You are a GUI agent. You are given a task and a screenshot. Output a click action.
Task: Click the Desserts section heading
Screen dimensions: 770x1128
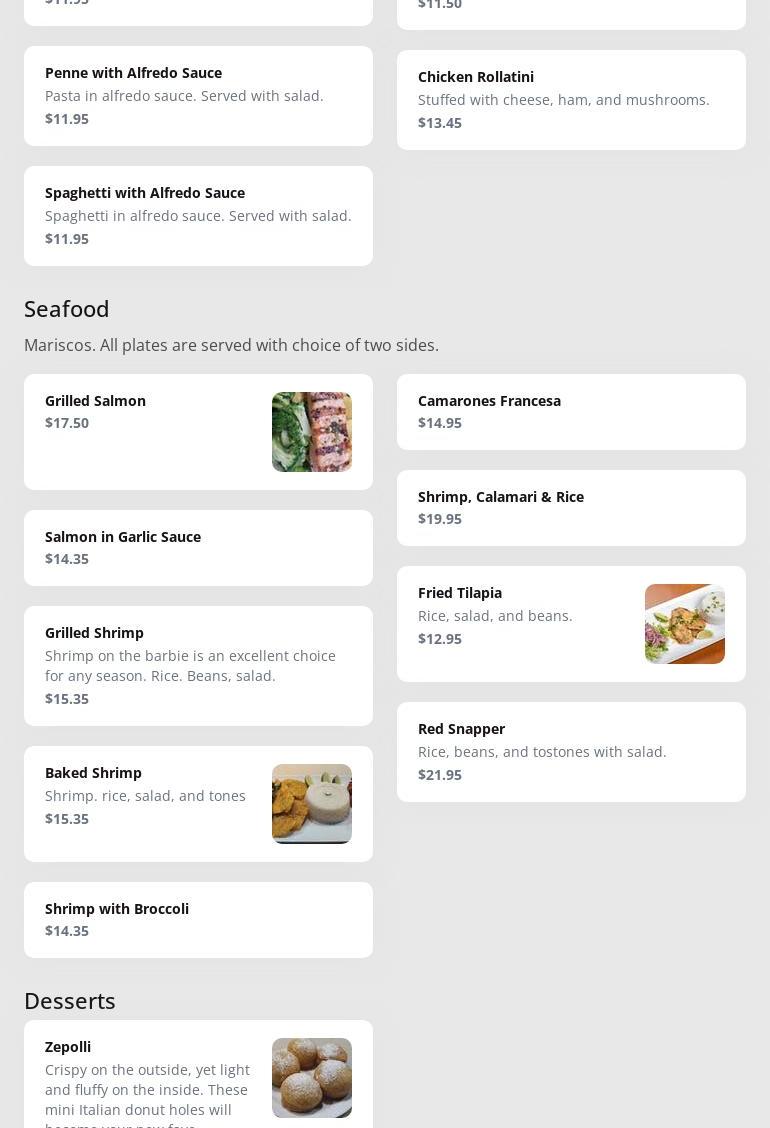click(x=70, y=1001)
